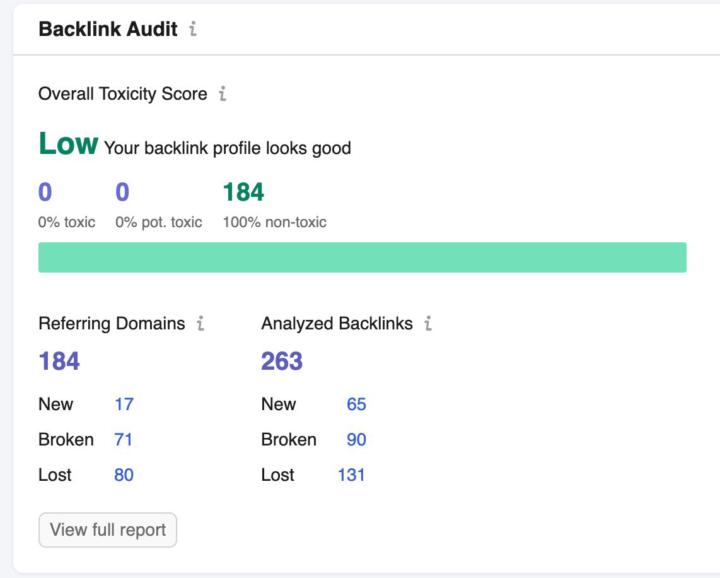This screenshot has height=578, width=720.
Task: Click the Low toxicity score label
Action: pyautogui.click(x=68, y=143)
